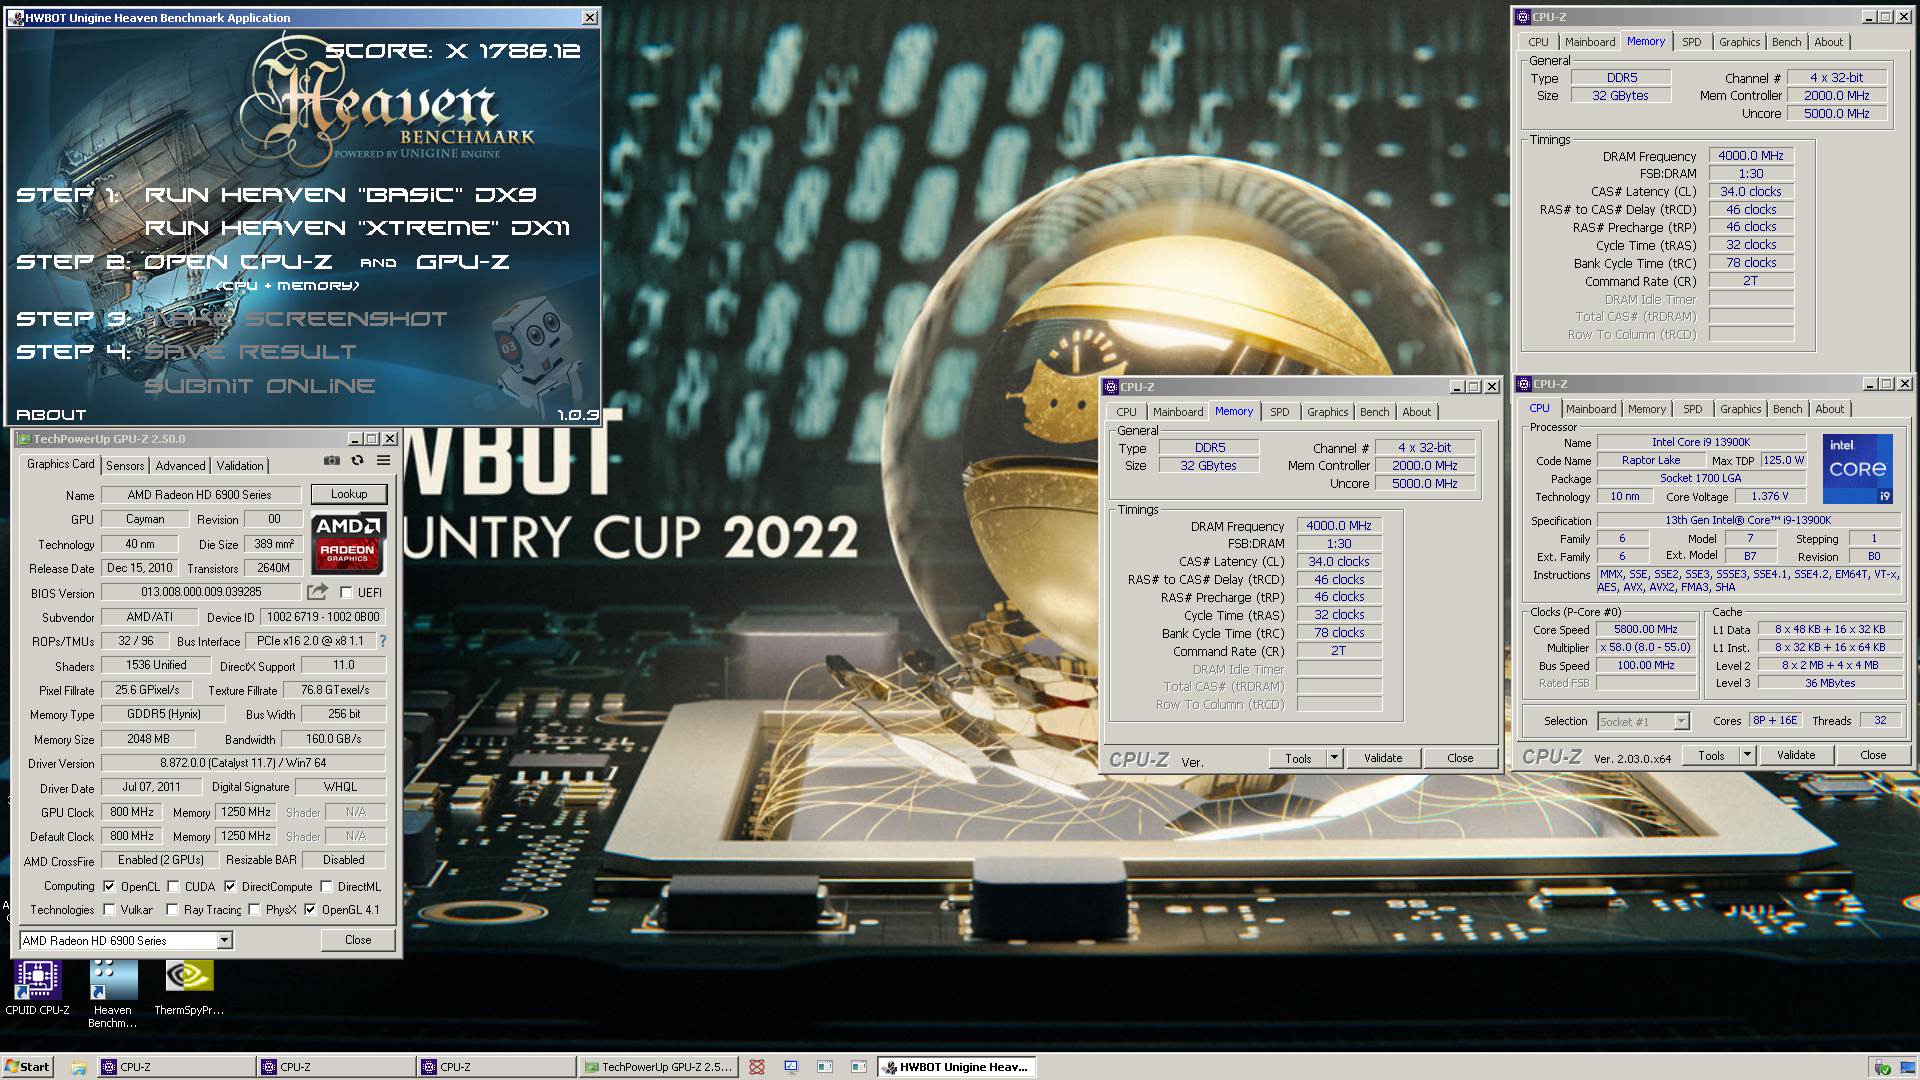Image resolution: width=1920 pixels, height=1080 pixels.
Task: Click the BIOS Version value field
Action: coord(201,592)
